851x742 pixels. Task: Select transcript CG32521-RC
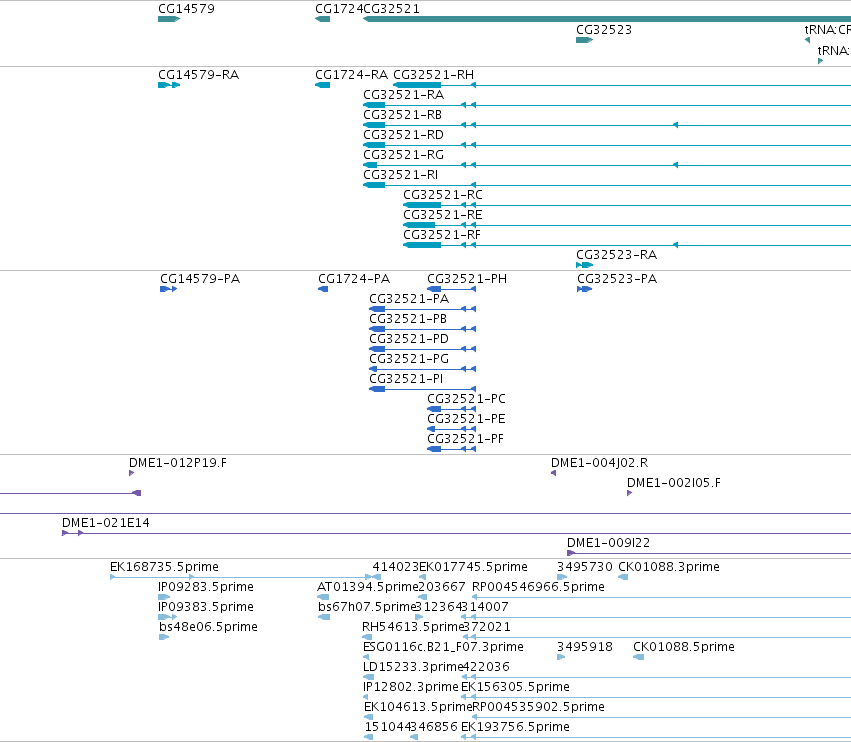[x=443, y=194]
